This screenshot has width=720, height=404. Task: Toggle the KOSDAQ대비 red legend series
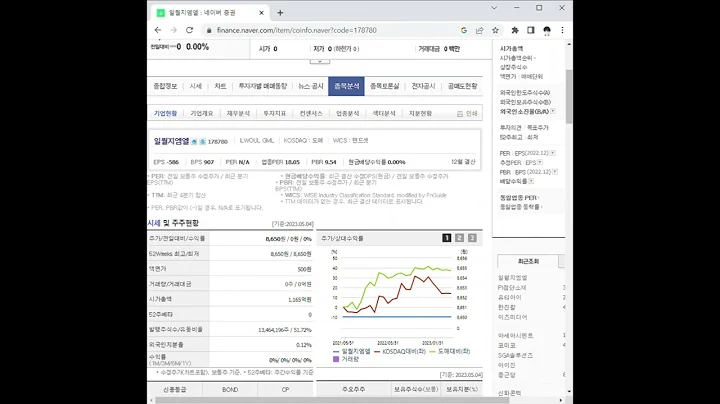(x=400, y=351)
